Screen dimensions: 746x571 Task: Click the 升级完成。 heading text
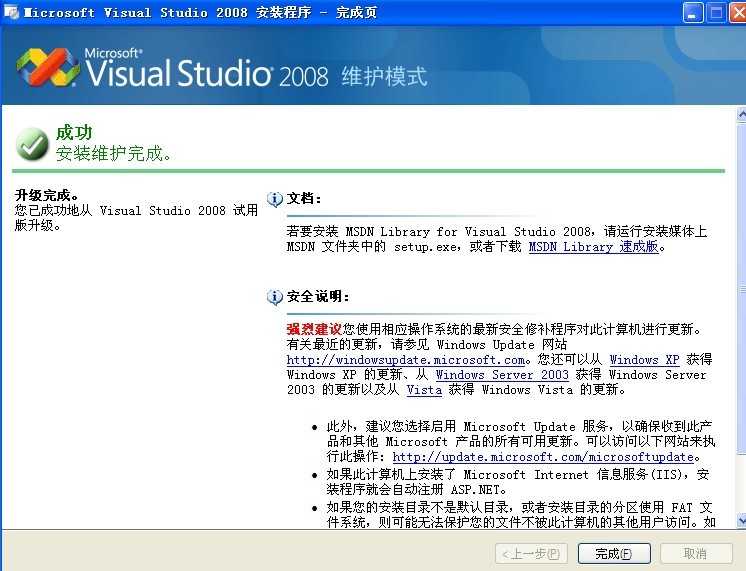click(47, 195)
